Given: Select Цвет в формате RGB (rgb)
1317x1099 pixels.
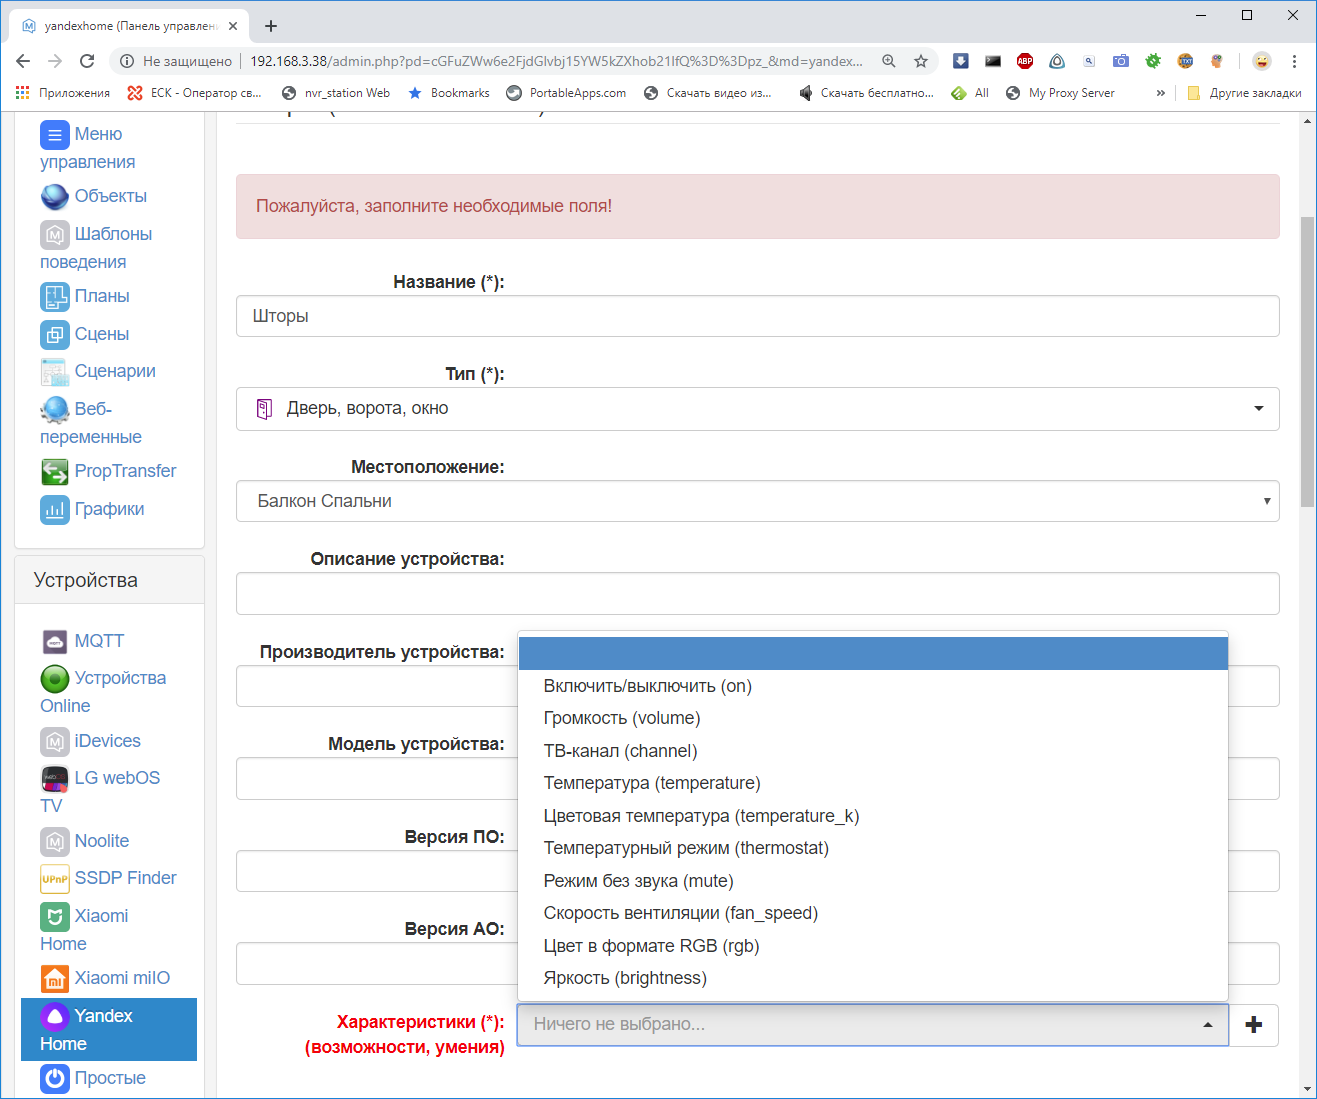Looking at the screenshot, I should [x=873, y=946].
